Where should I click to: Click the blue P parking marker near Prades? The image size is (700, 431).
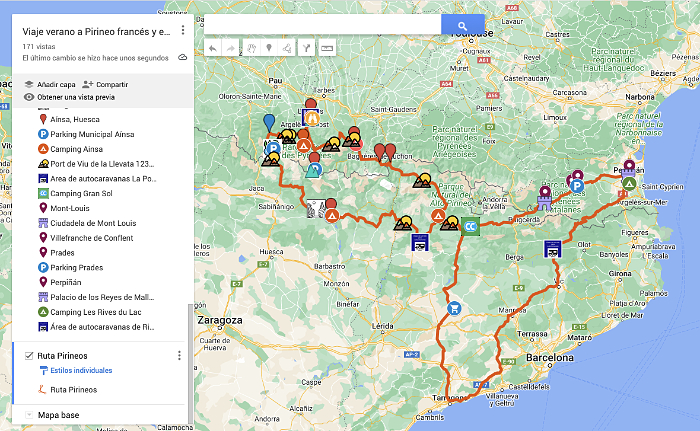coord(577,186)
